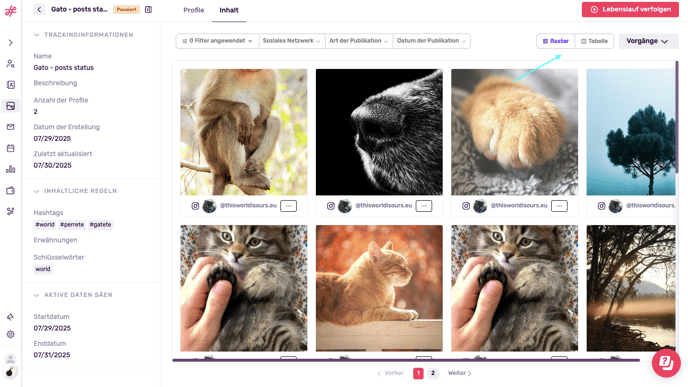This screenshot has height=387, width=688.
Task: Click the Instagram icon under the monkey post
Action: [x=195, y=206]
